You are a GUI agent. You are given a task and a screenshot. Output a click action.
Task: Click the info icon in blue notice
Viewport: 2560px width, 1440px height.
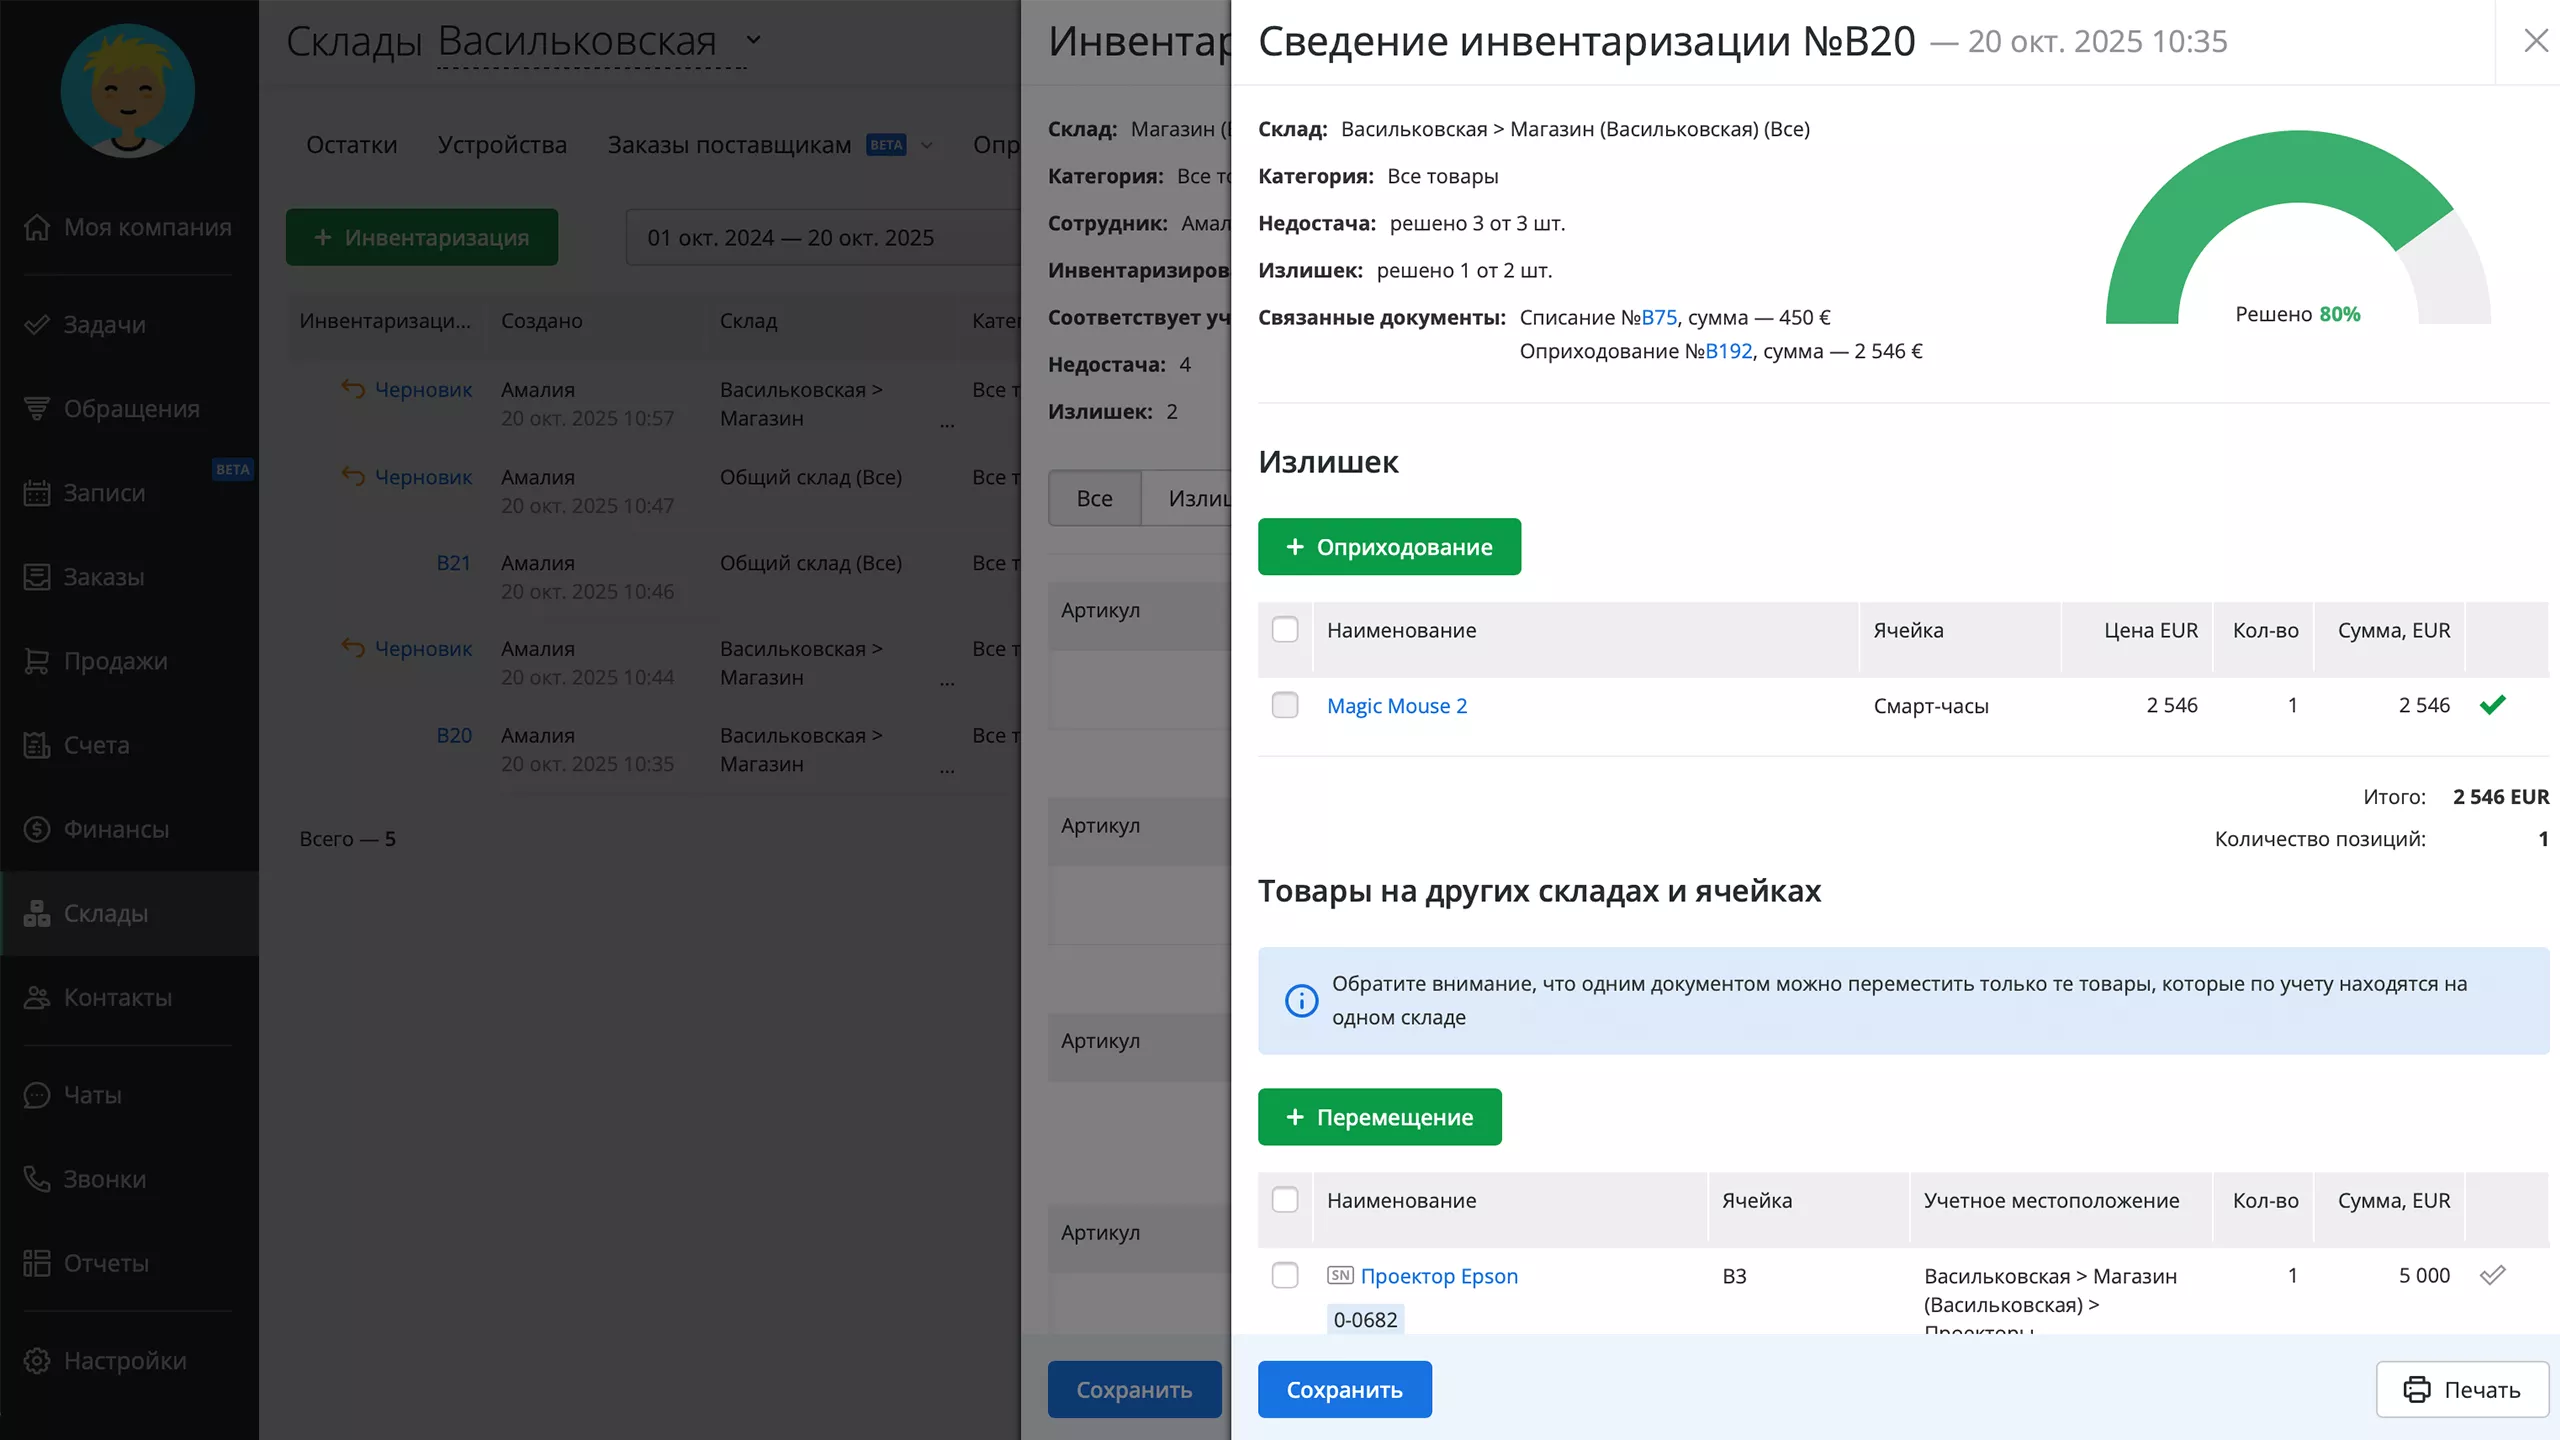[x=1301, y=1000]
